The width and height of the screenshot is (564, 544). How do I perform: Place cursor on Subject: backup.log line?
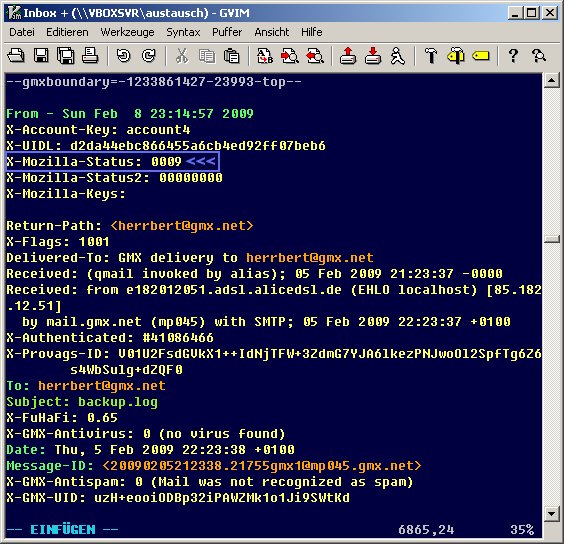tap(82, 402)
